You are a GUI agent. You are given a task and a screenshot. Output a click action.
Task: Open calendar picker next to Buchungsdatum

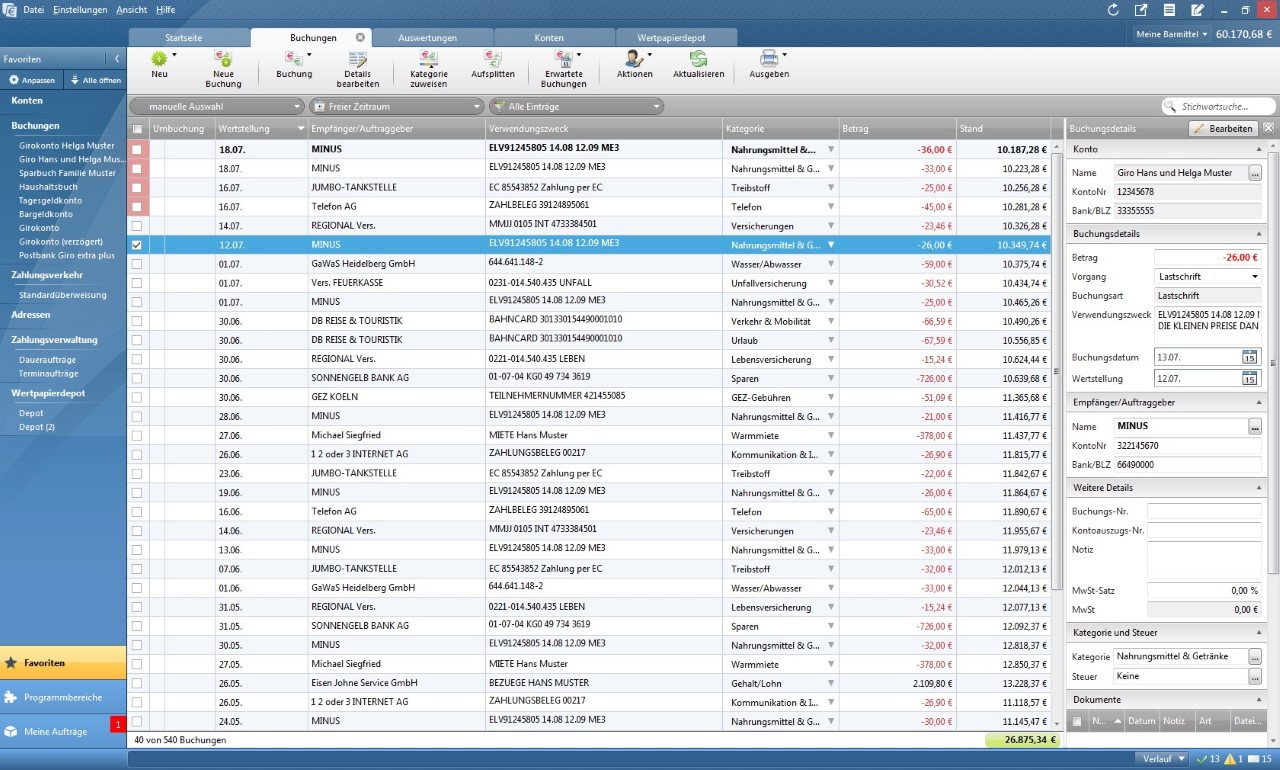click(1249, 357)
